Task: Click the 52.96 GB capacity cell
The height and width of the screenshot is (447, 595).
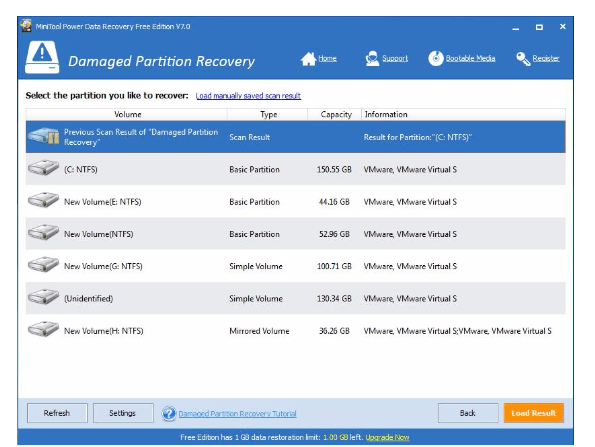Action: point(334,234)
